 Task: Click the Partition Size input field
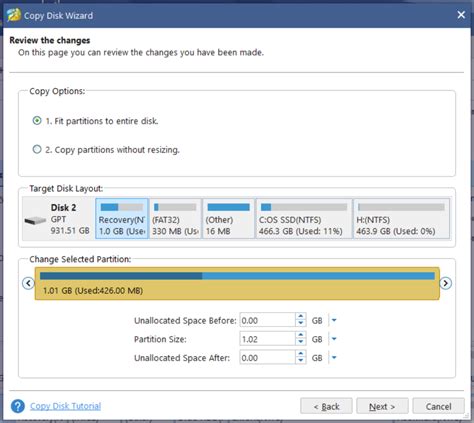(267, 339)
